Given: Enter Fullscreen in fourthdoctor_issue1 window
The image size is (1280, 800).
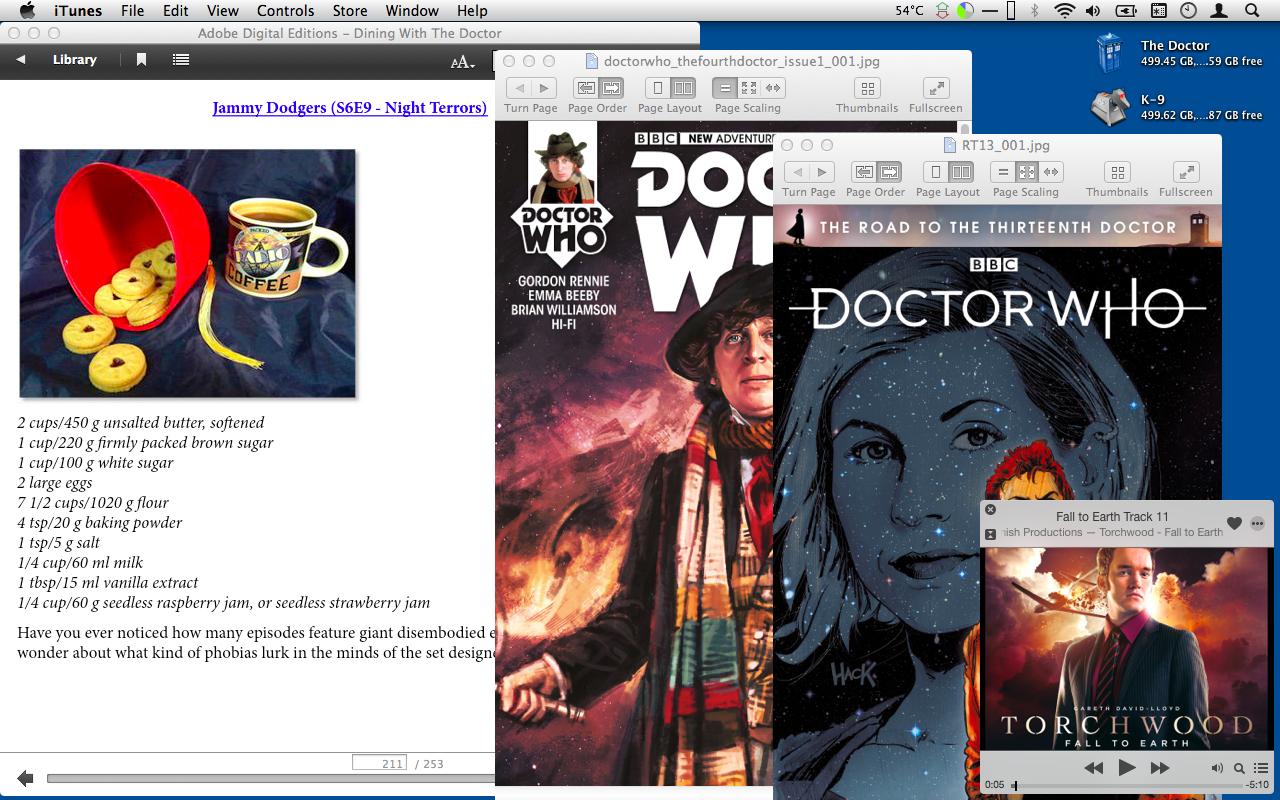Looking at the screenshot, I should coord(936,88).
